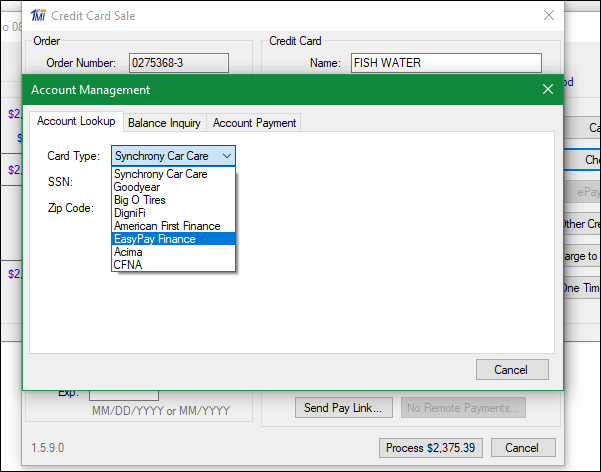Screen dimensions: 601x472
Task: Switch to the Account Lookup tab
Action: 76,121
